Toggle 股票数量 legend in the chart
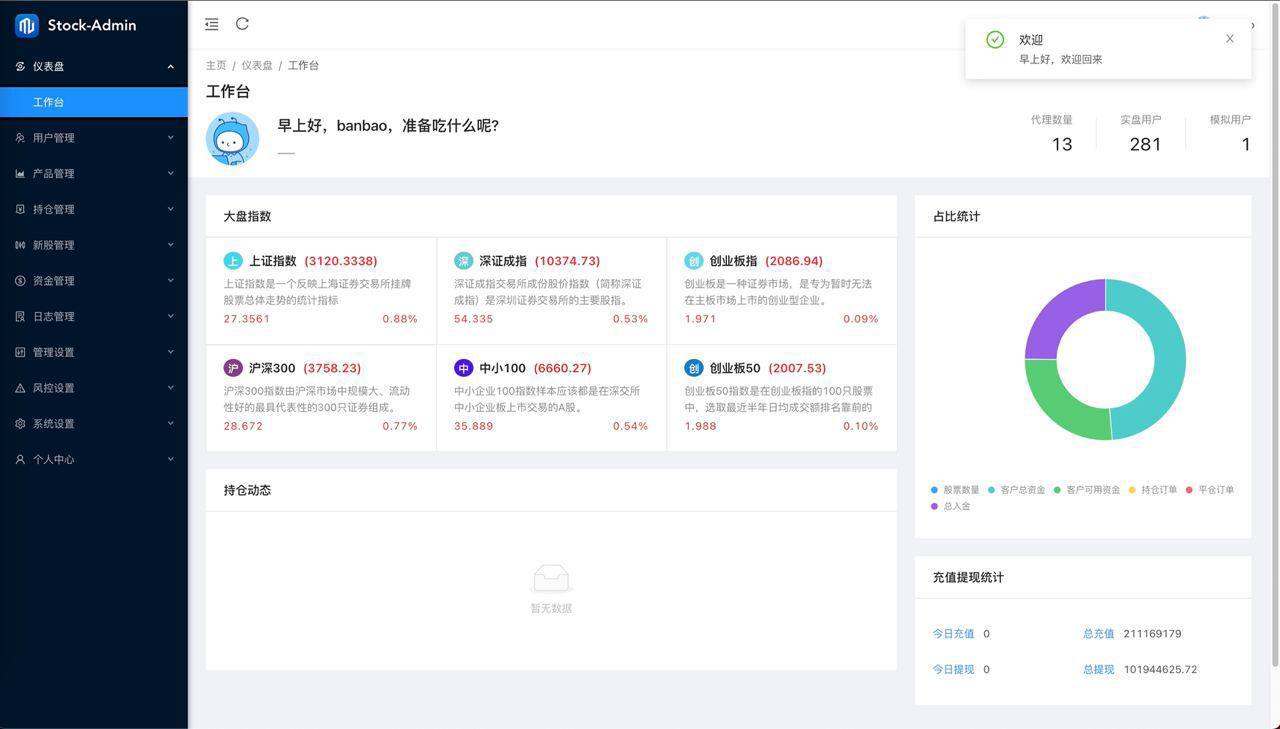The image size is (1280, 729). 955,490
